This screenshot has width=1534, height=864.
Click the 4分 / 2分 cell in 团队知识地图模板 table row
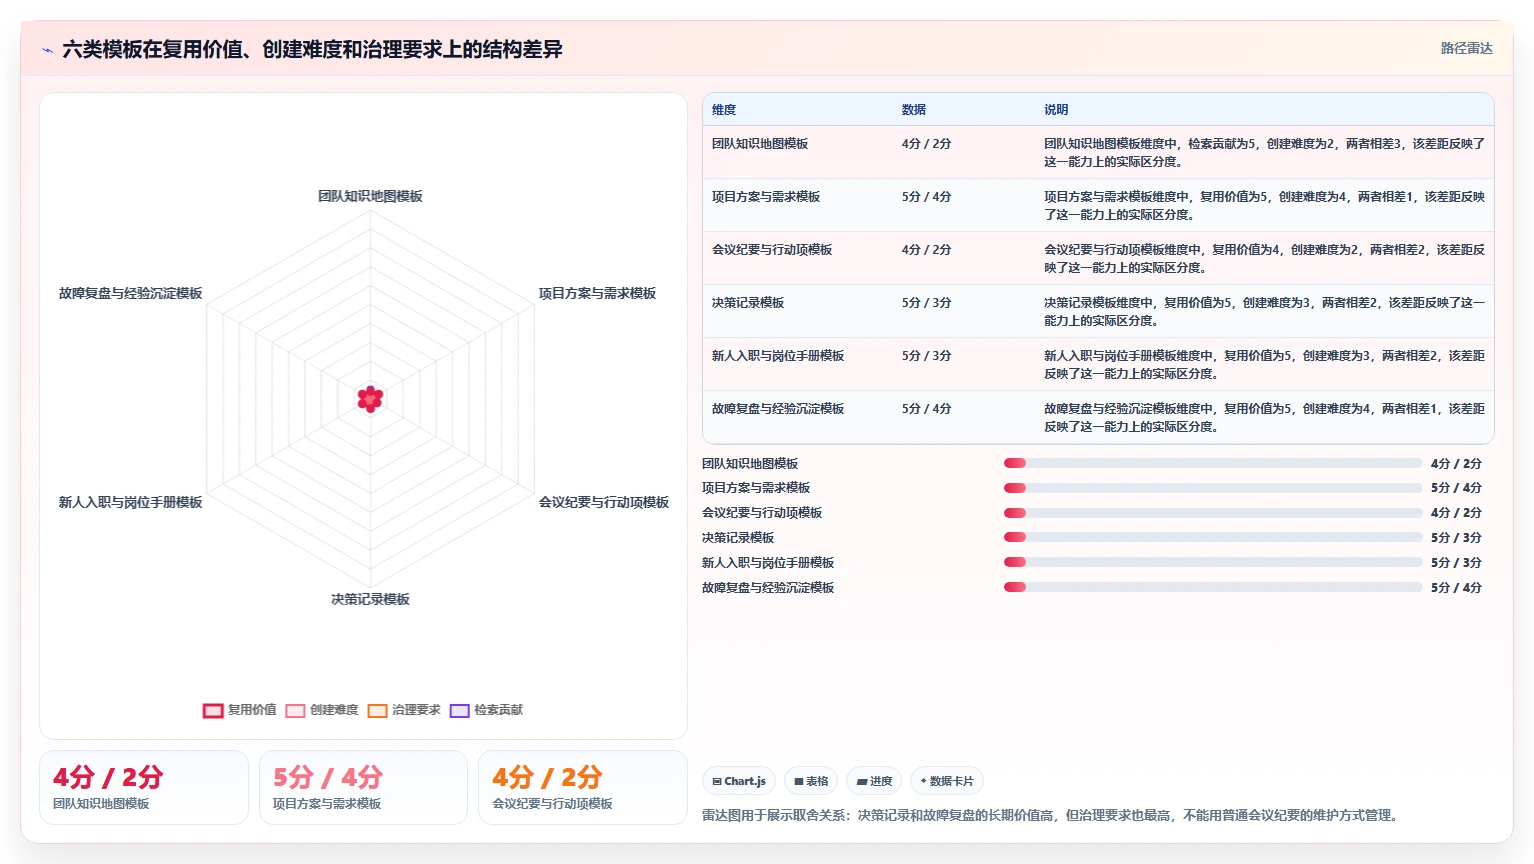926,144
